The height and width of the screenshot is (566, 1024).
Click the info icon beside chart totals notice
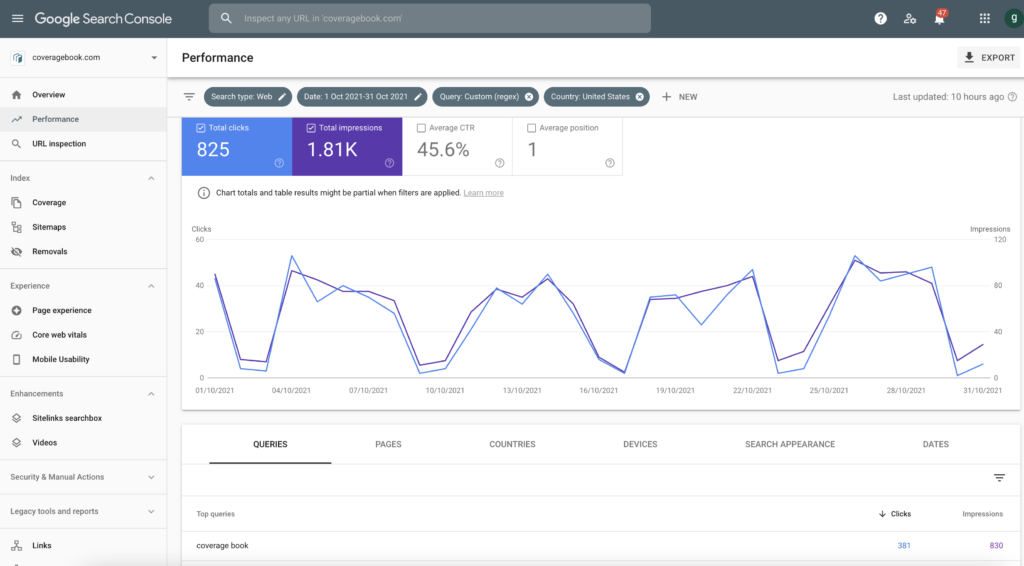(x=204, y=193)
